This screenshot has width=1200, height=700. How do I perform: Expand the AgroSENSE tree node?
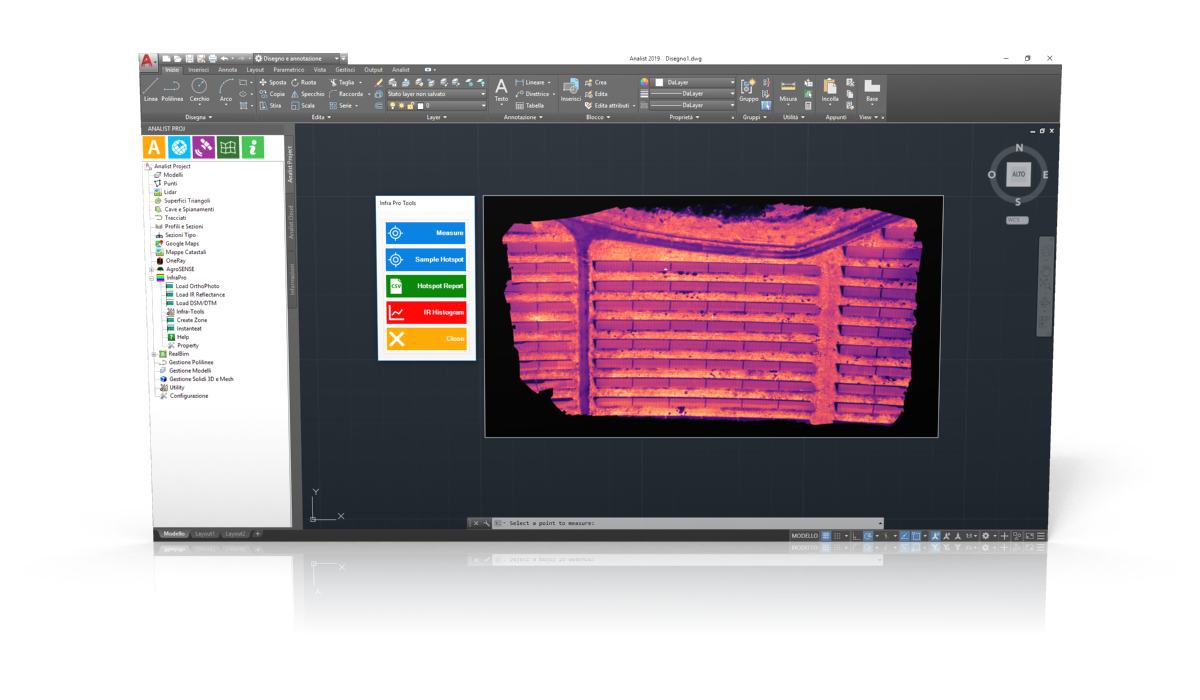point(151,269)
